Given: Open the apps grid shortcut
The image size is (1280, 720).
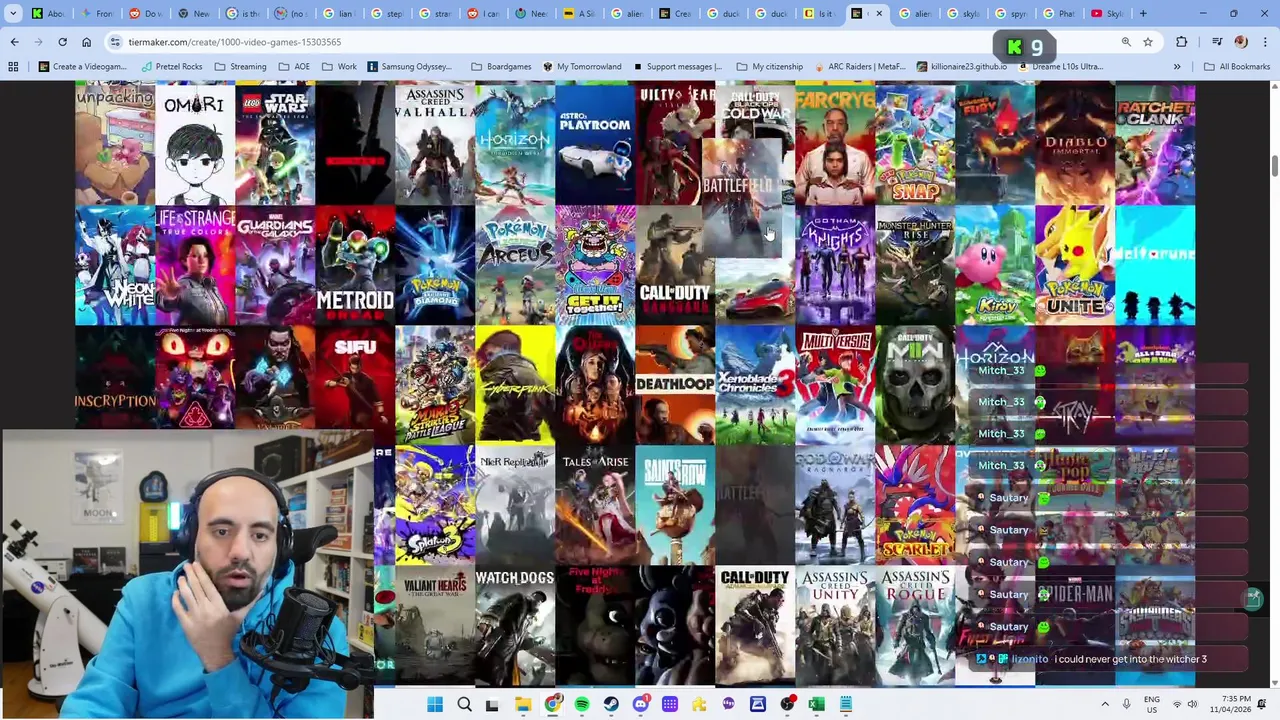Looking at the screenshot, I should [x=13, y=67].
